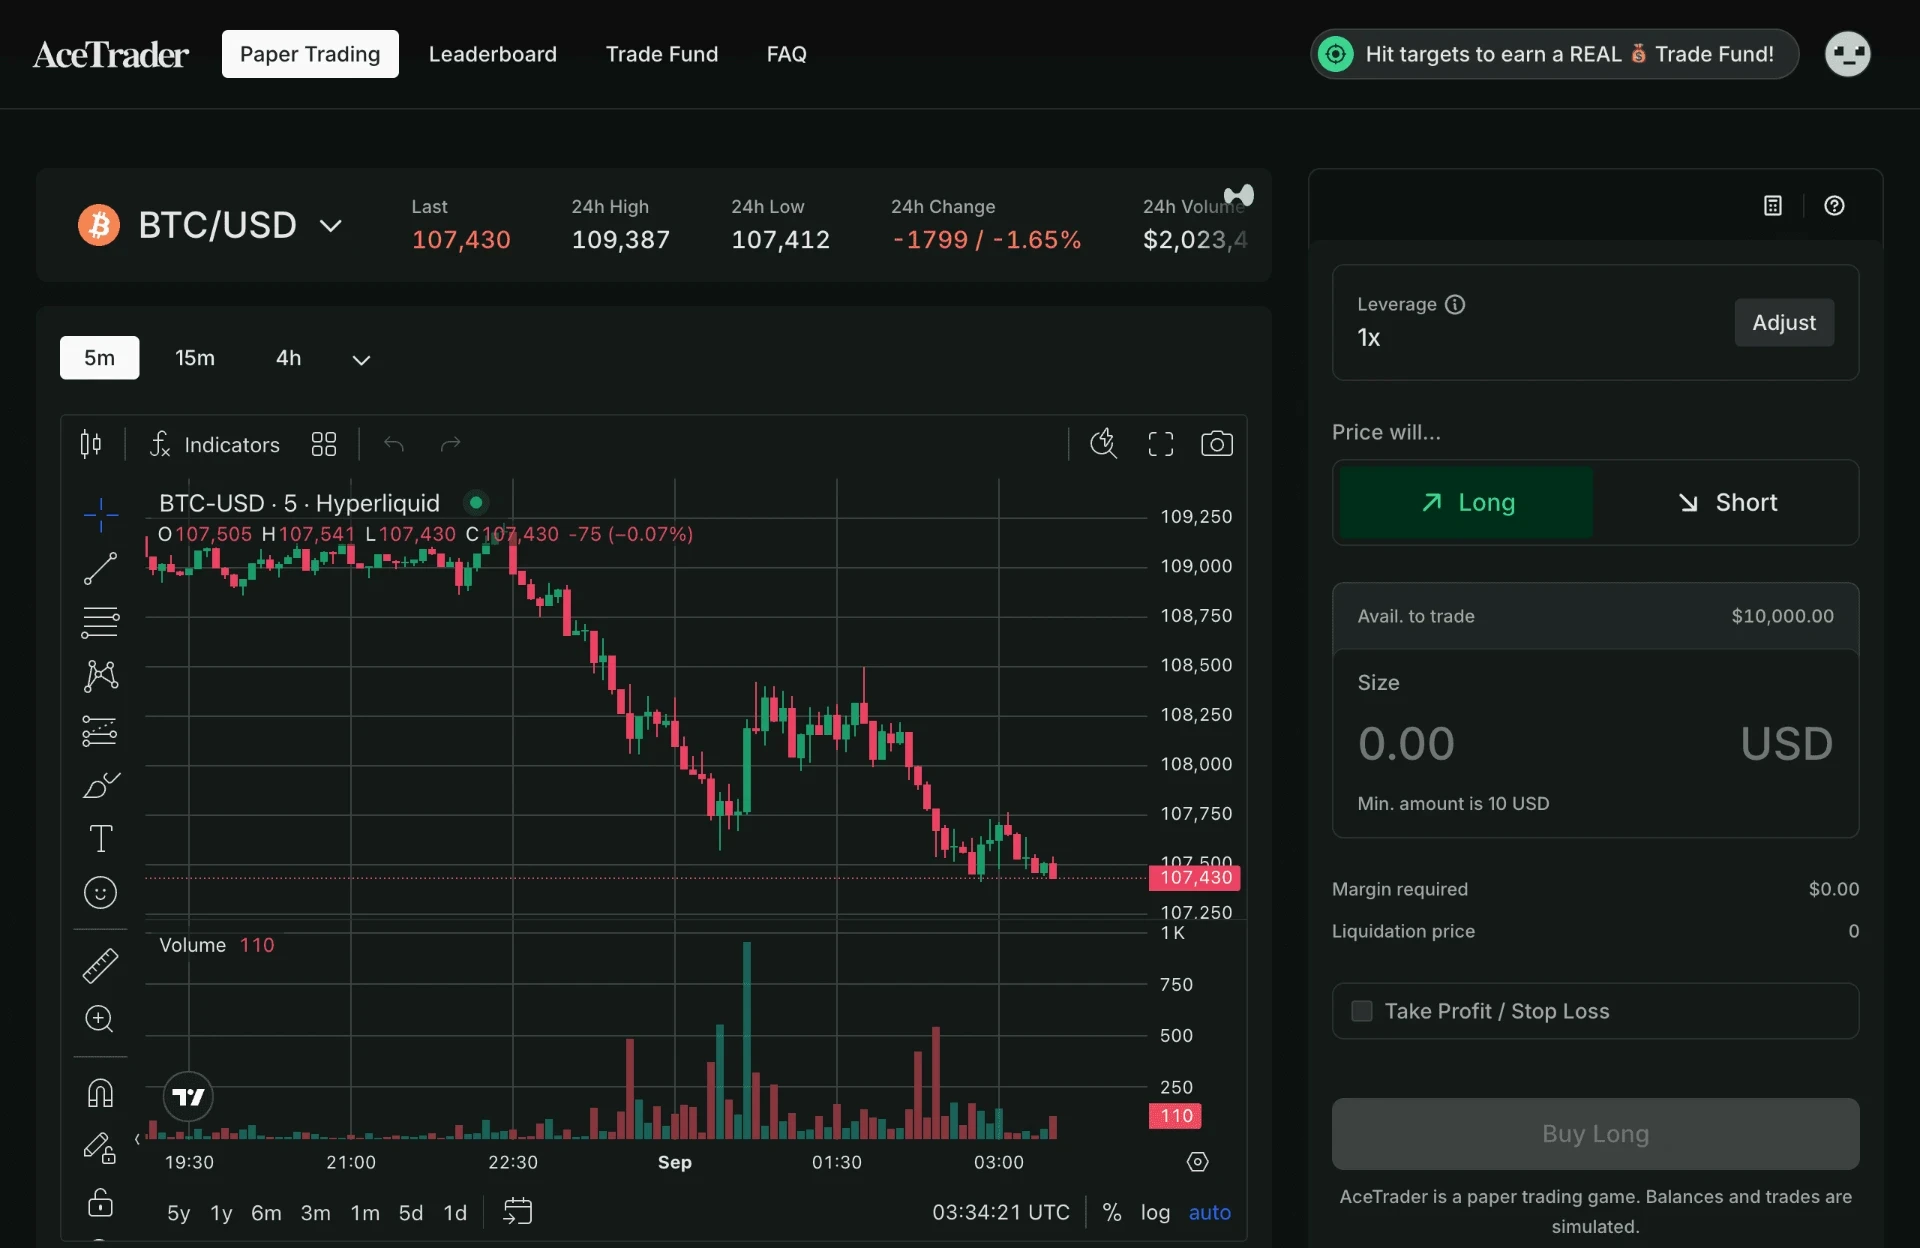
Task: Open the BTC/USD pair selector dropdown
Action: tap(330, 226)
